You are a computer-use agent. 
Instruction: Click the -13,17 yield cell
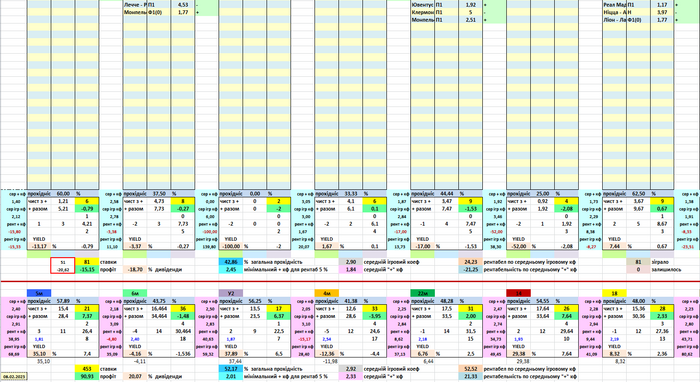click(39, 246)
